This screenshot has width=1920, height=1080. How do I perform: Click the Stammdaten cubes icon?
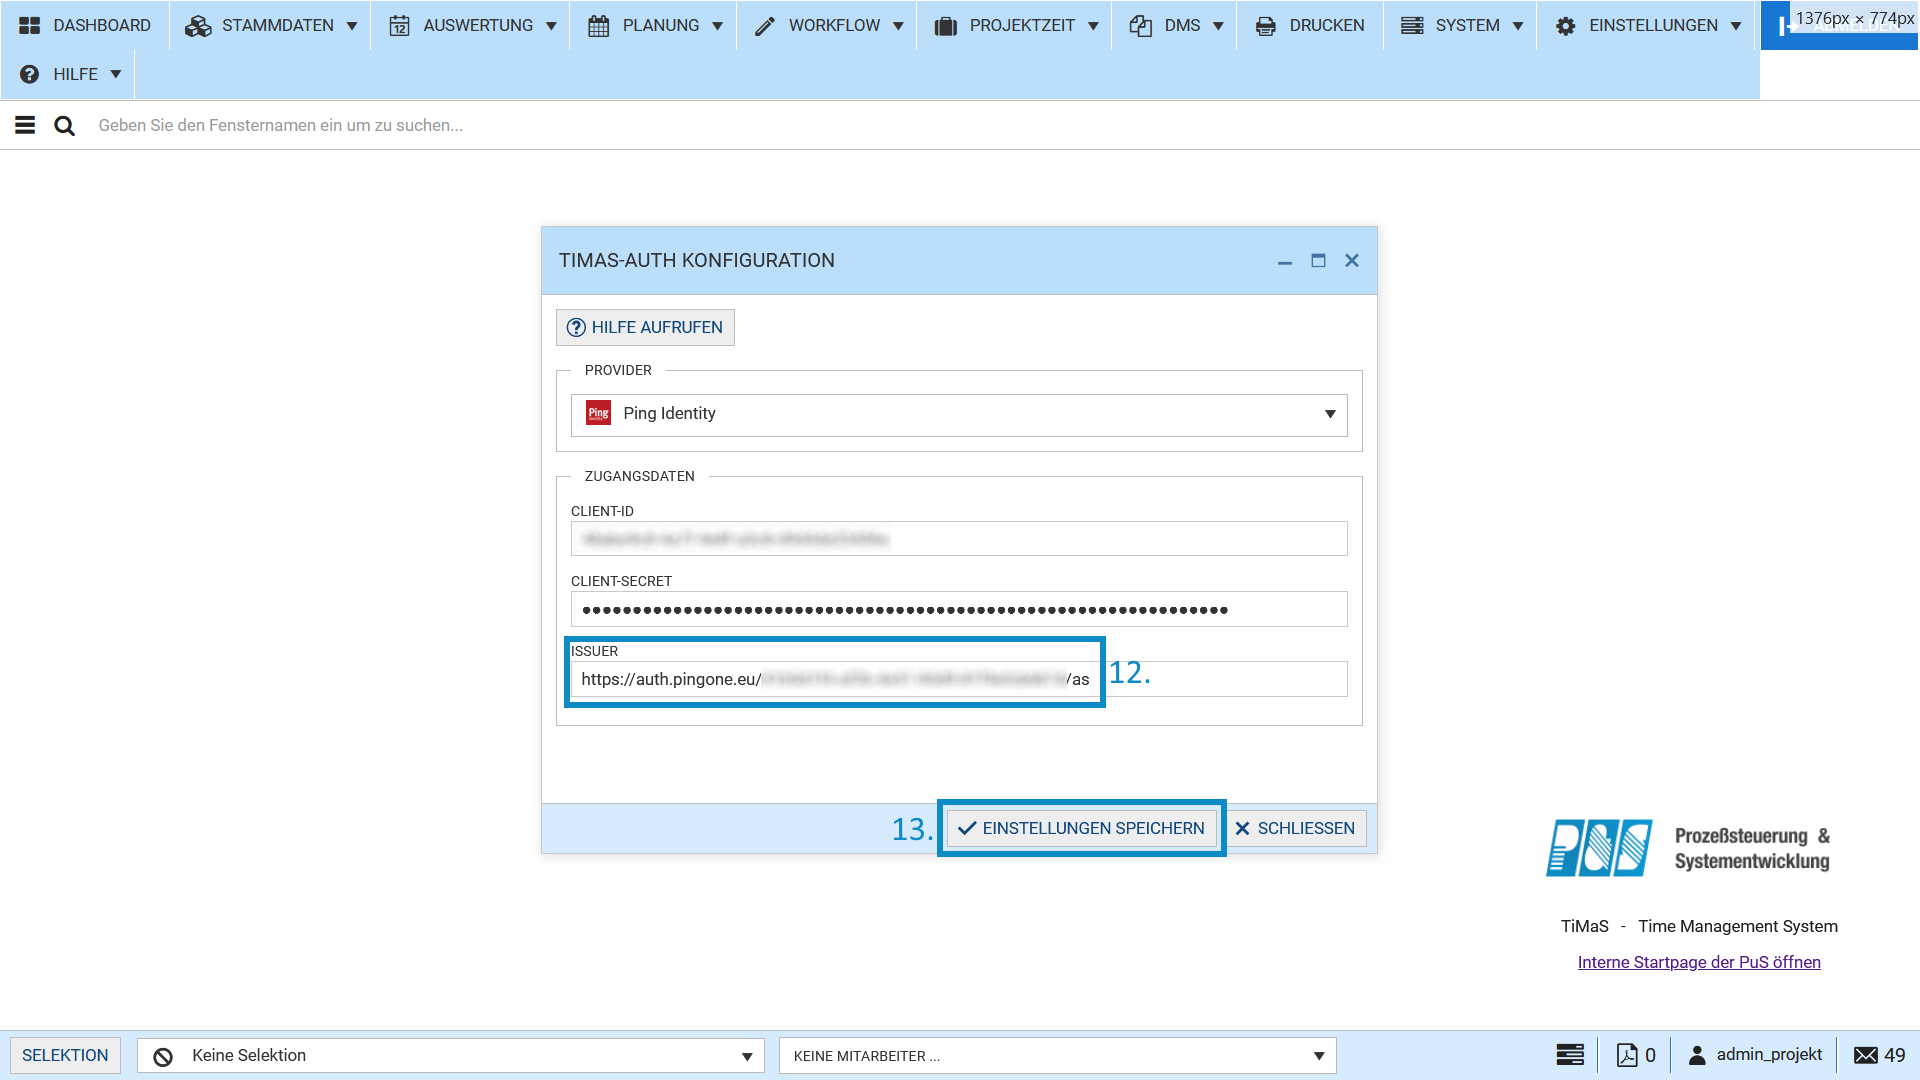point(198,26)
